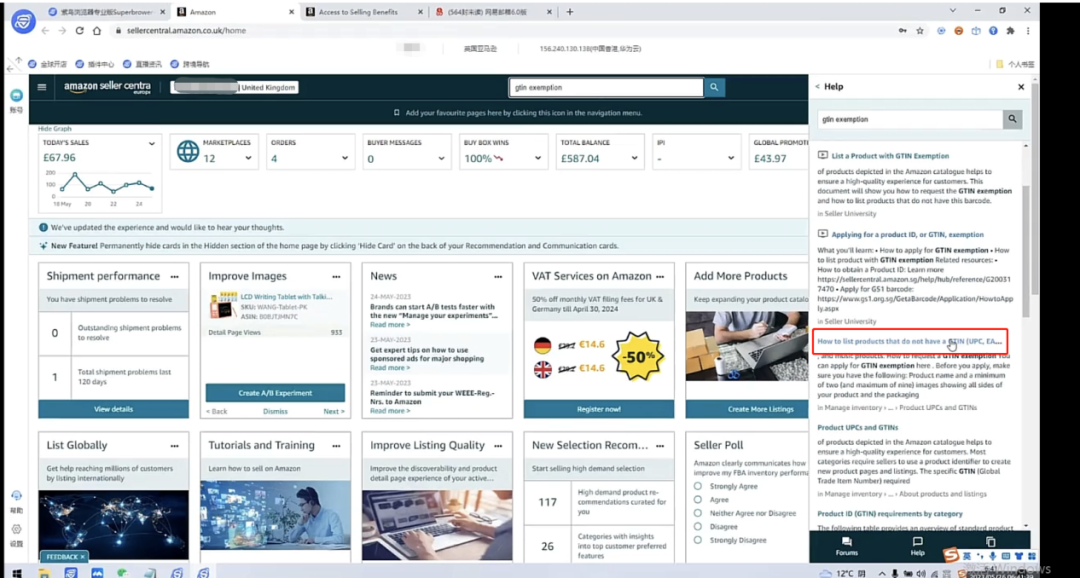The height and width of the screenshot is (578, 1080).
Task: Click the browser back arrow
Action: pos(45,30)
